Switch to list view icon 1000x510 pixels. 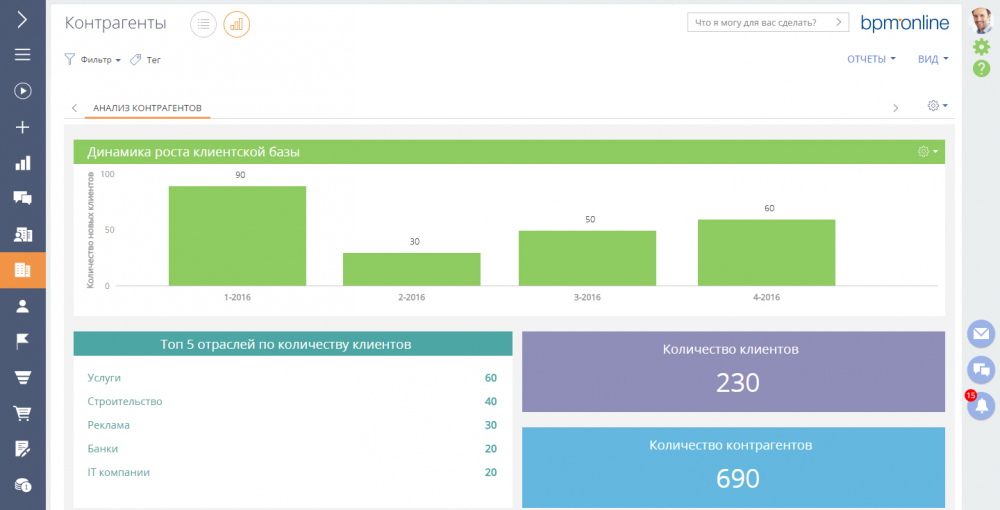coord(203,24)
